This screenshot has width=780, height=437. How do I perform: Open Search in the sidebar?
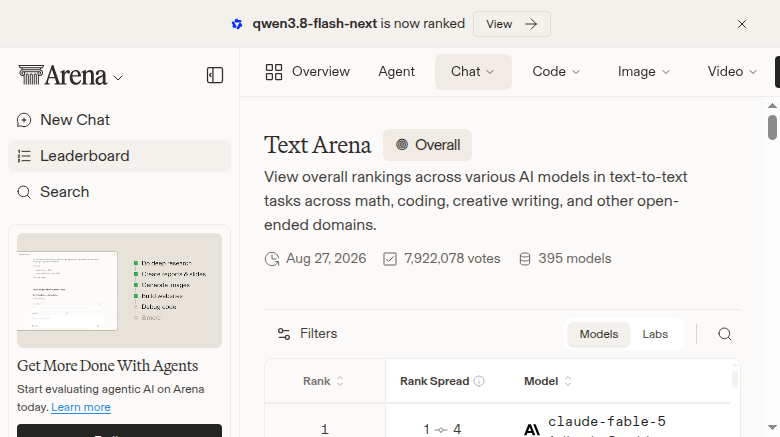[119, 192]
